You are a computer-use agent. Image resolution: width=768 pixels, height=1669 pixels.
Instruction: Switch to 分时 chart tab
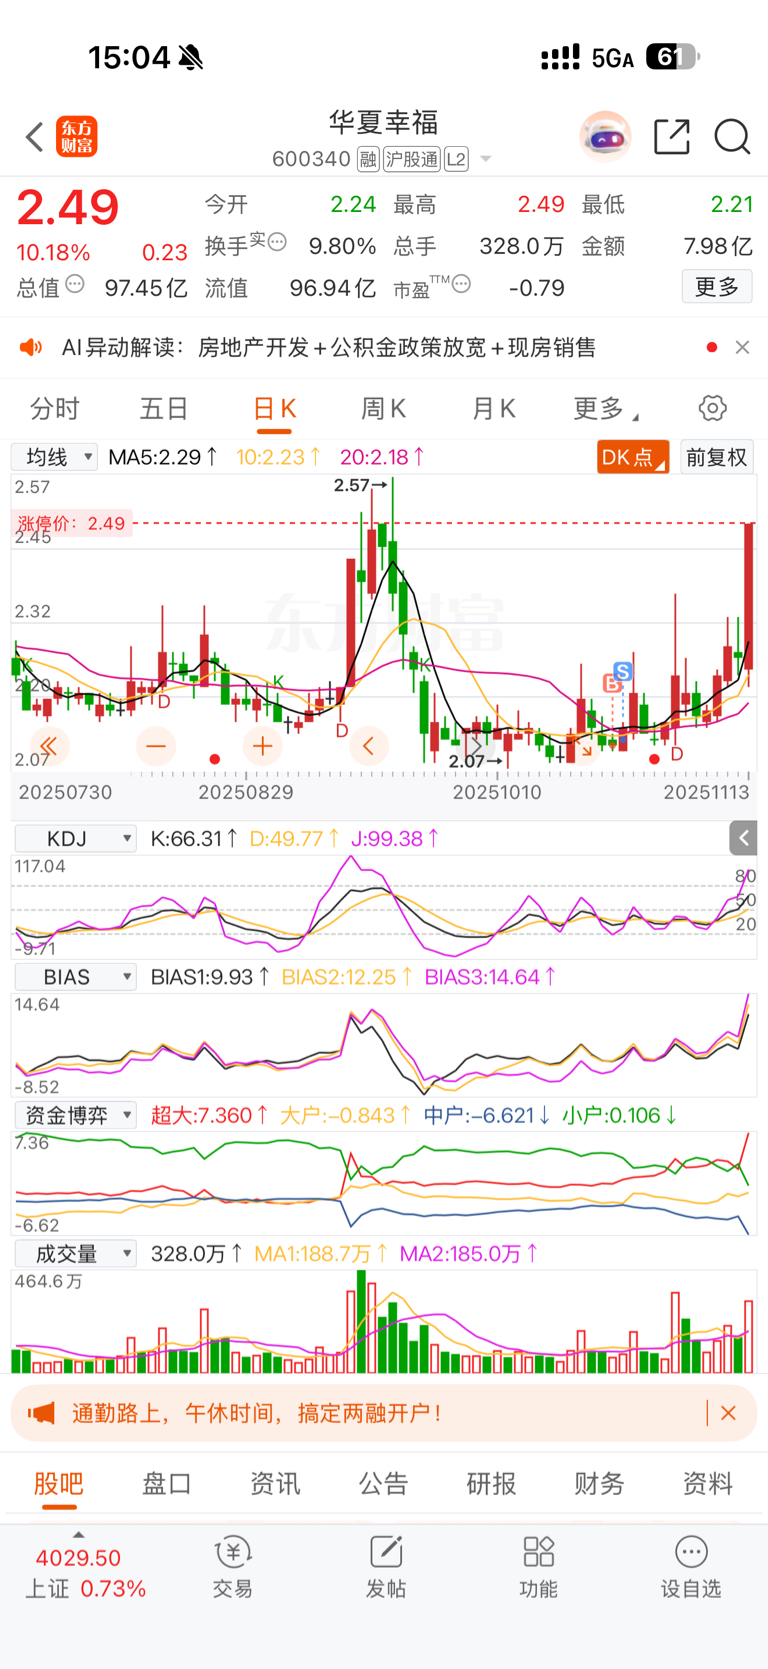[54, 408]
